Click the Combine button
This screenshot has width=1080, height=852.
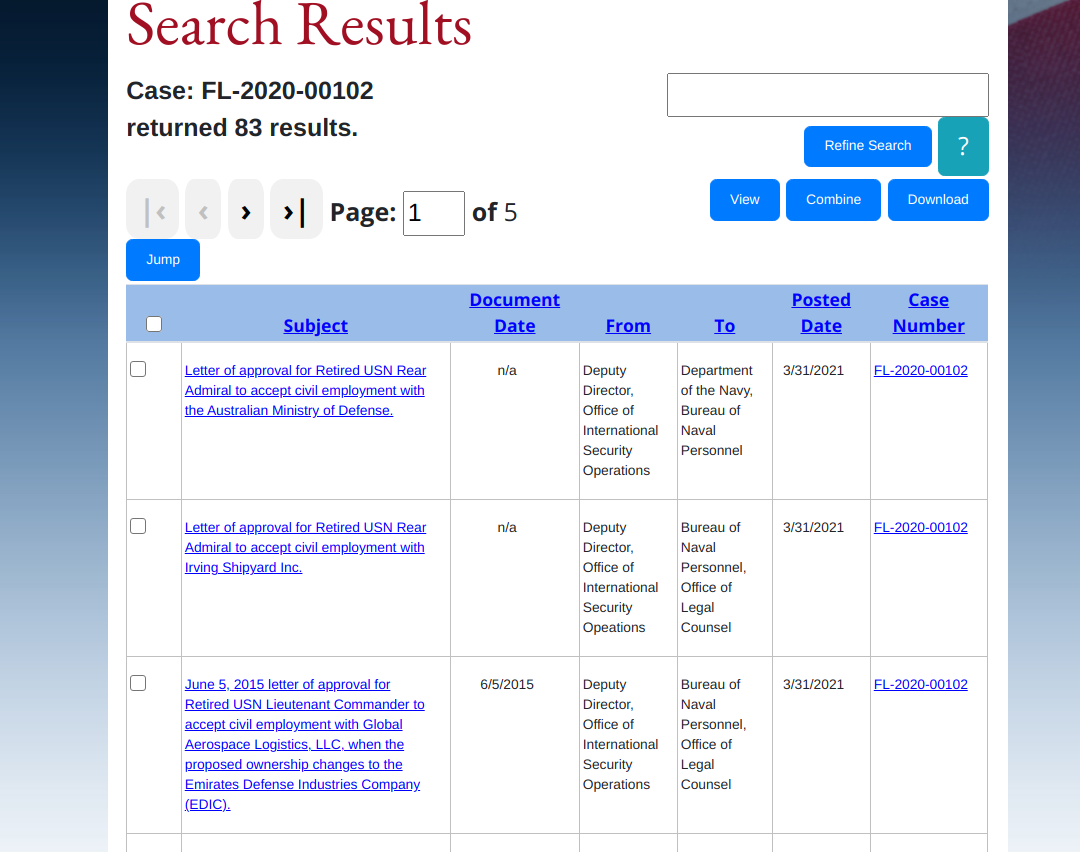click(x=833, y=200)
